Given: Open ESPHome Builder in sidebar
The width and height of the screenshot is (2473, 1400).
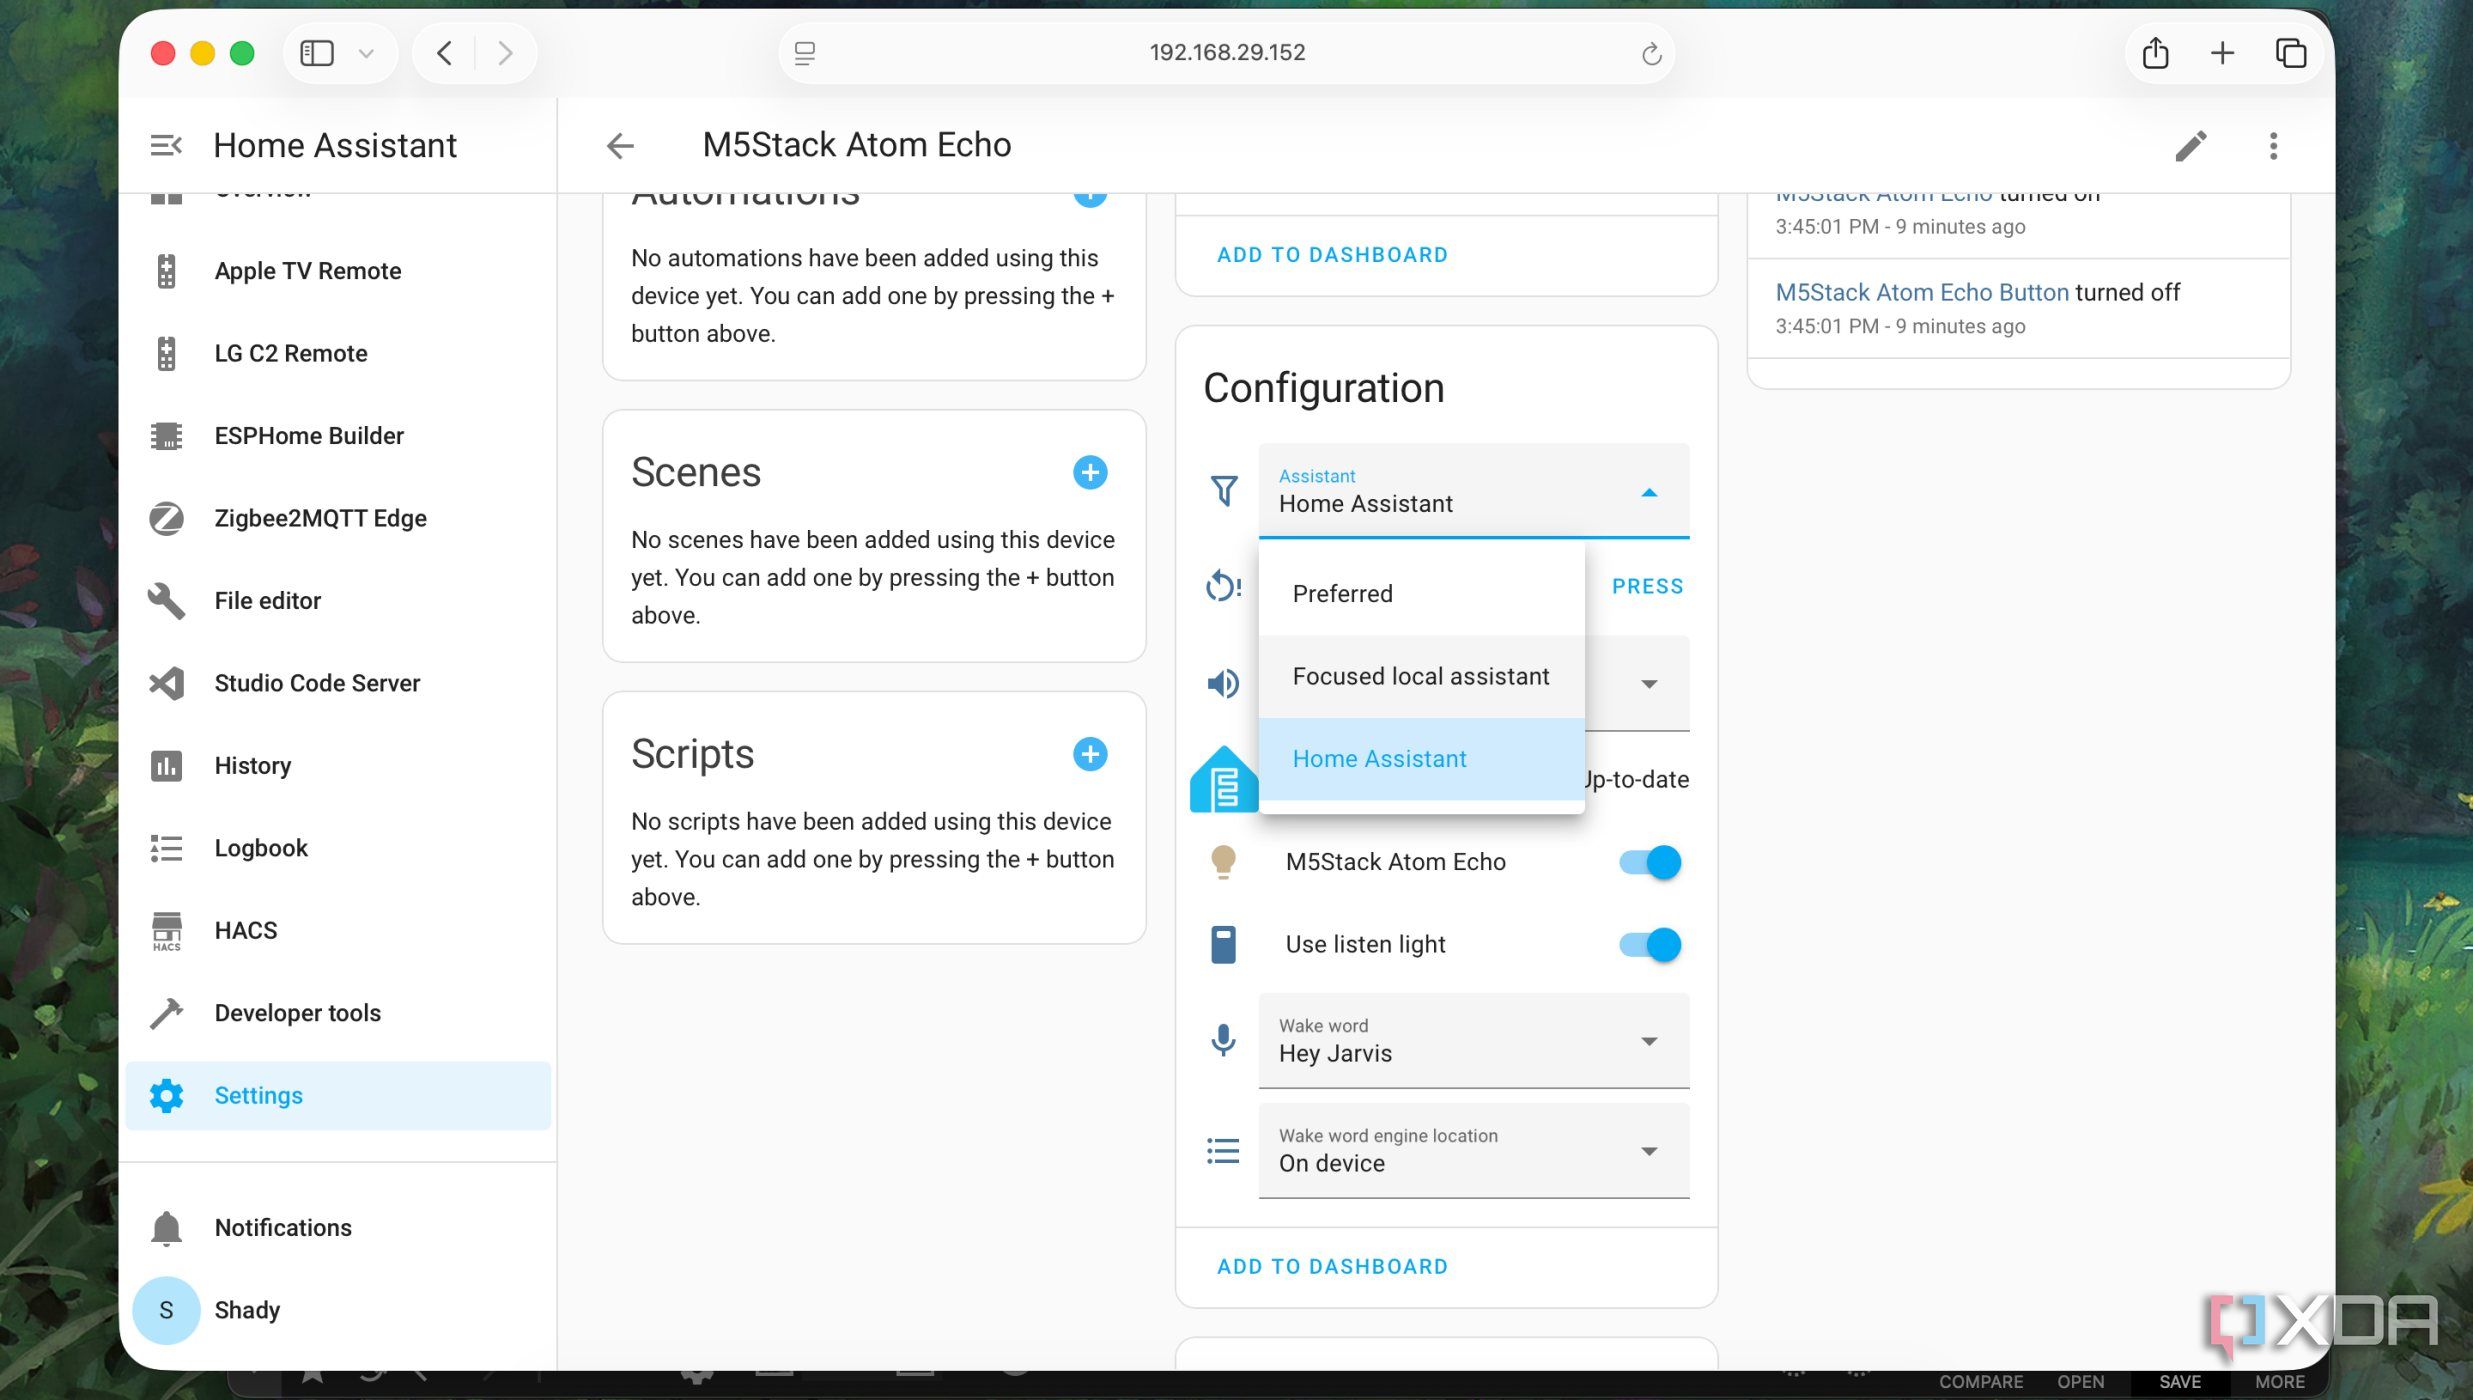Looking at the screenshot, I should [338, 436].
